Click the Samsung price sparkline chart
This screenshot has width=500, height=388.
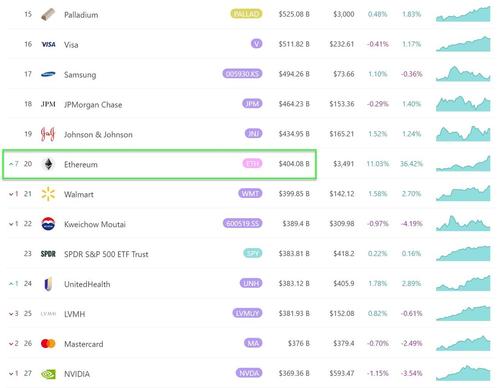click(463, 74)
